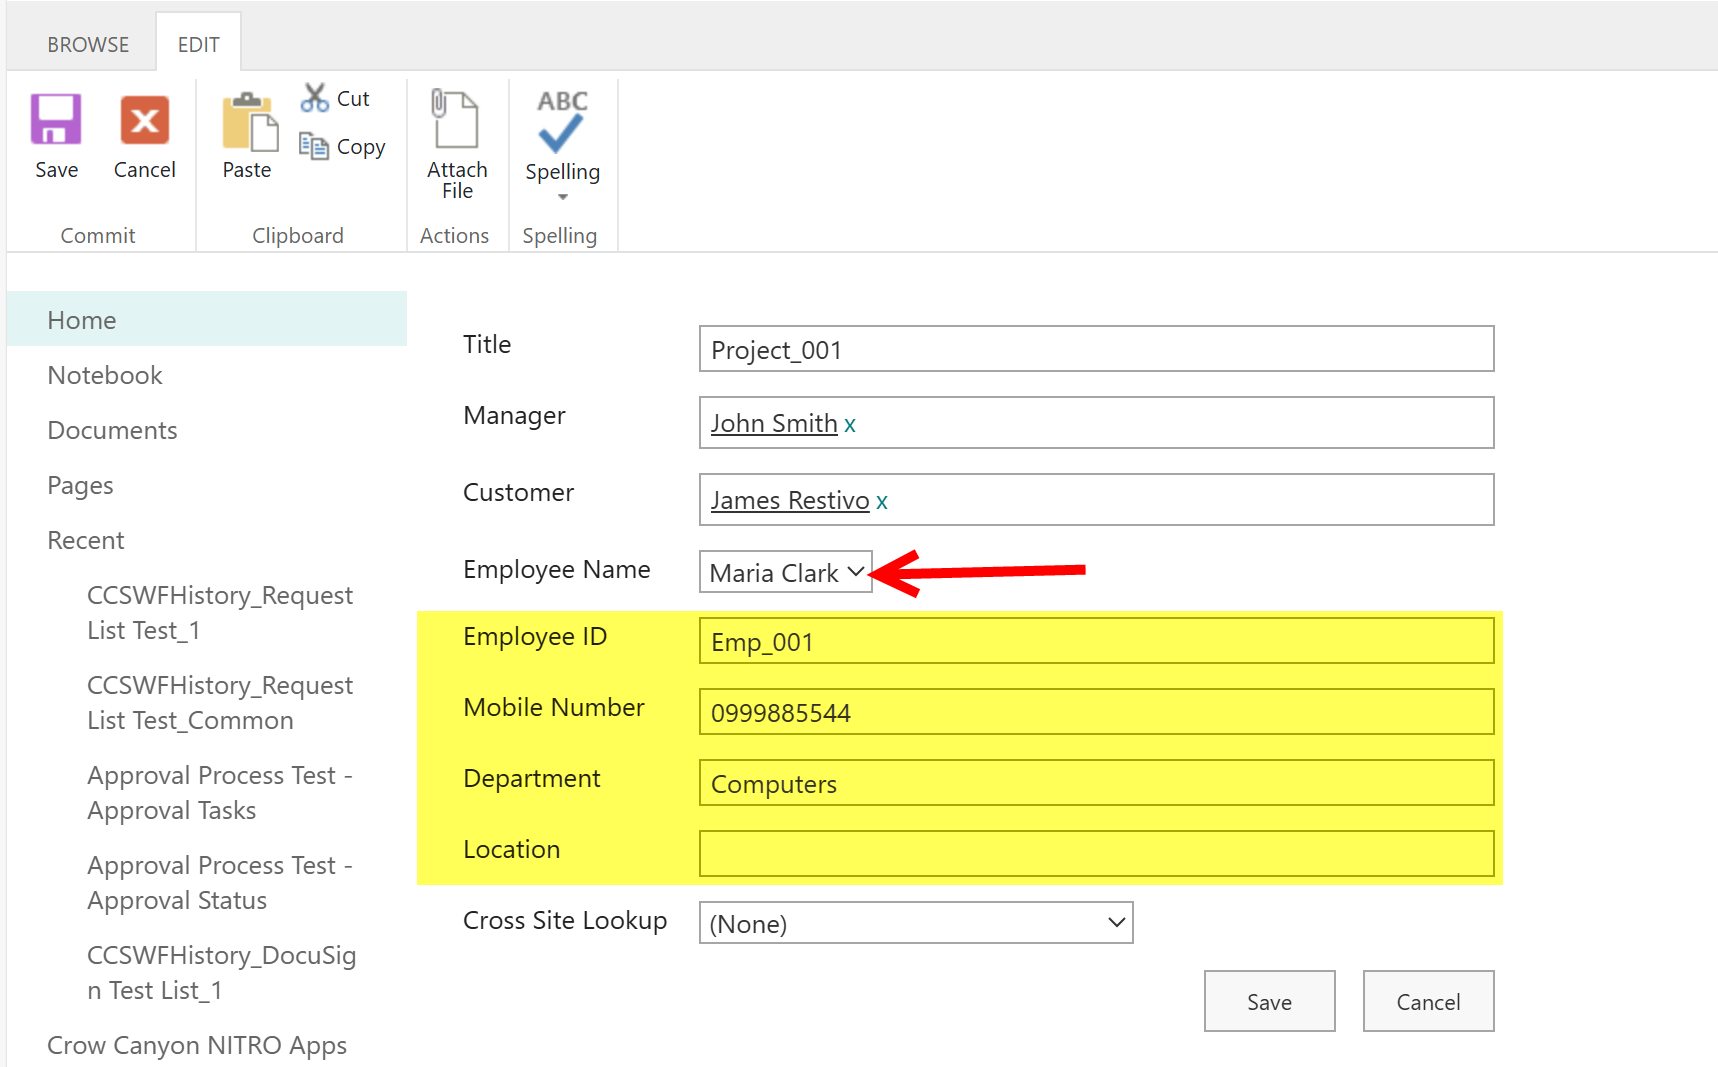Open James Restivo customer link
This screenshot has height=1067, width=1718.
pos(790,500)
